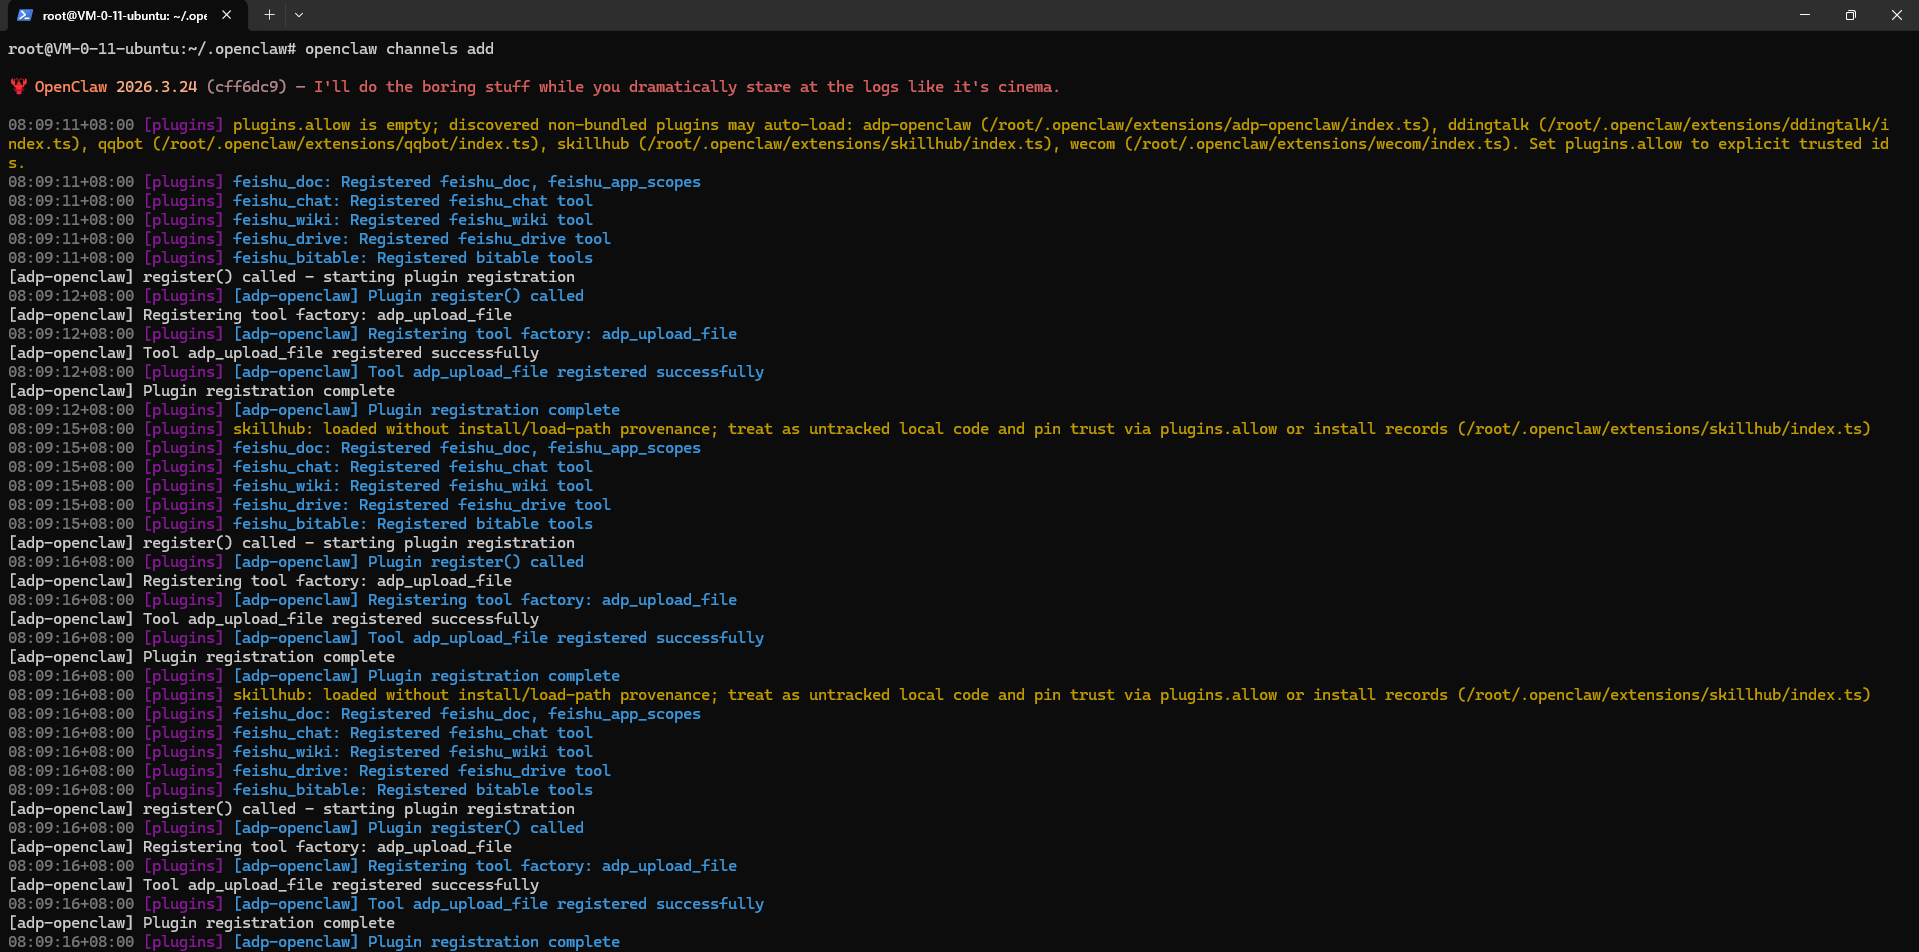
Task: Click the 08:09:12 'Registering tool factory' line
Action: 372,334
